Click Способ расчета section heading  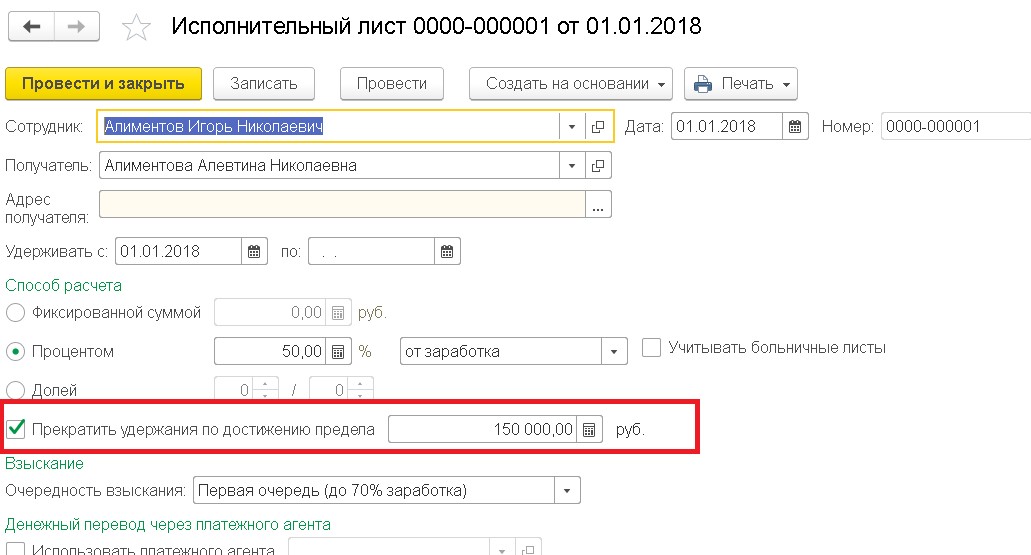point(64,286)
